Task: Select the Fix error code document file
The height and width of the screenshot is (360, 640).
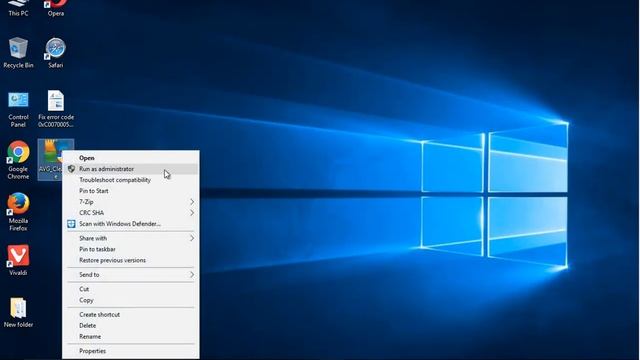Action: [x=56, y=109]
